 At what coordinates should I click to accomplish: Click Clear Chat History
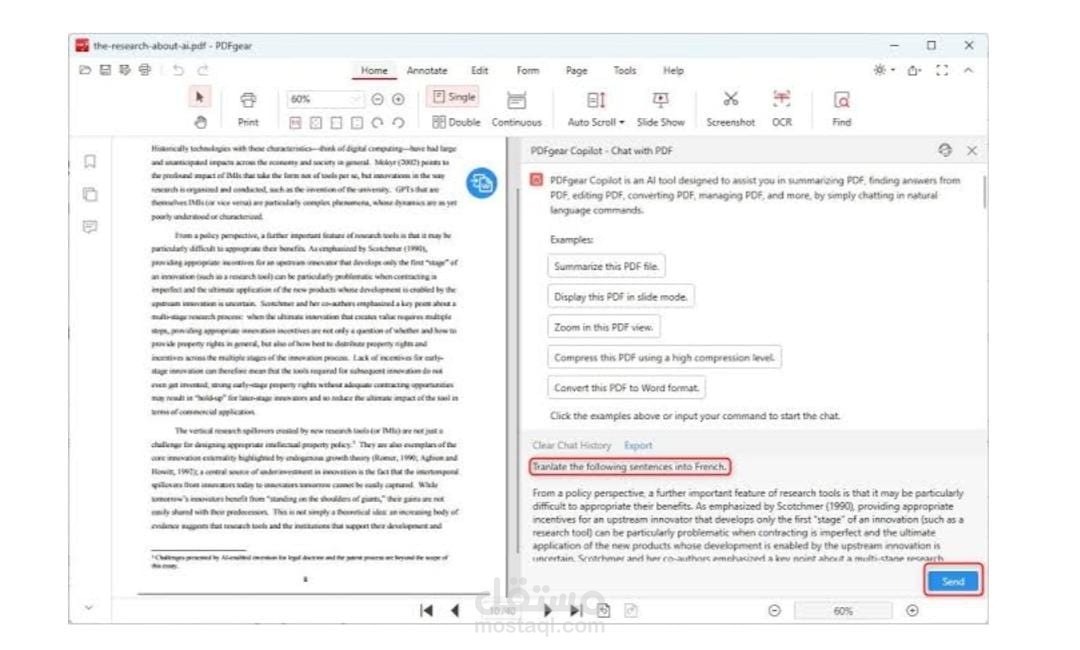pos(571,445)
